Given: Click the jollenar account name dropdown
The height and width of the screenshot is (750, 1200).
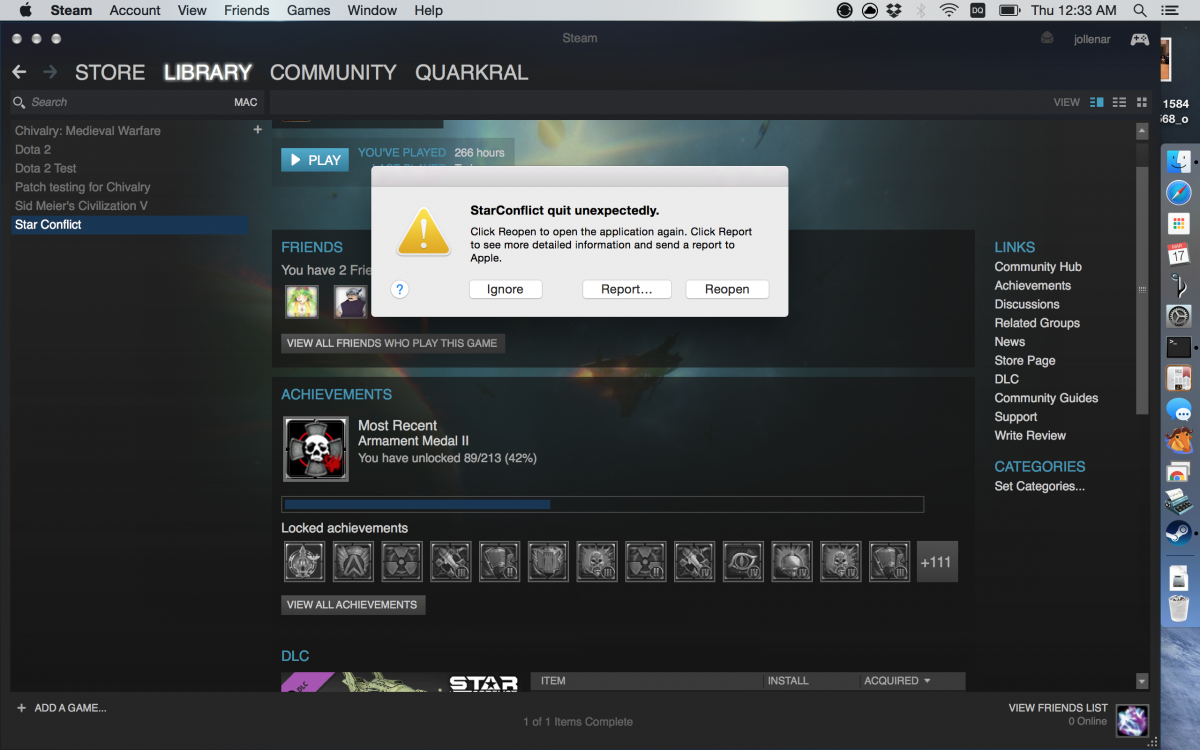Looking at the screenshot, I should click(x=1092, y=40).
